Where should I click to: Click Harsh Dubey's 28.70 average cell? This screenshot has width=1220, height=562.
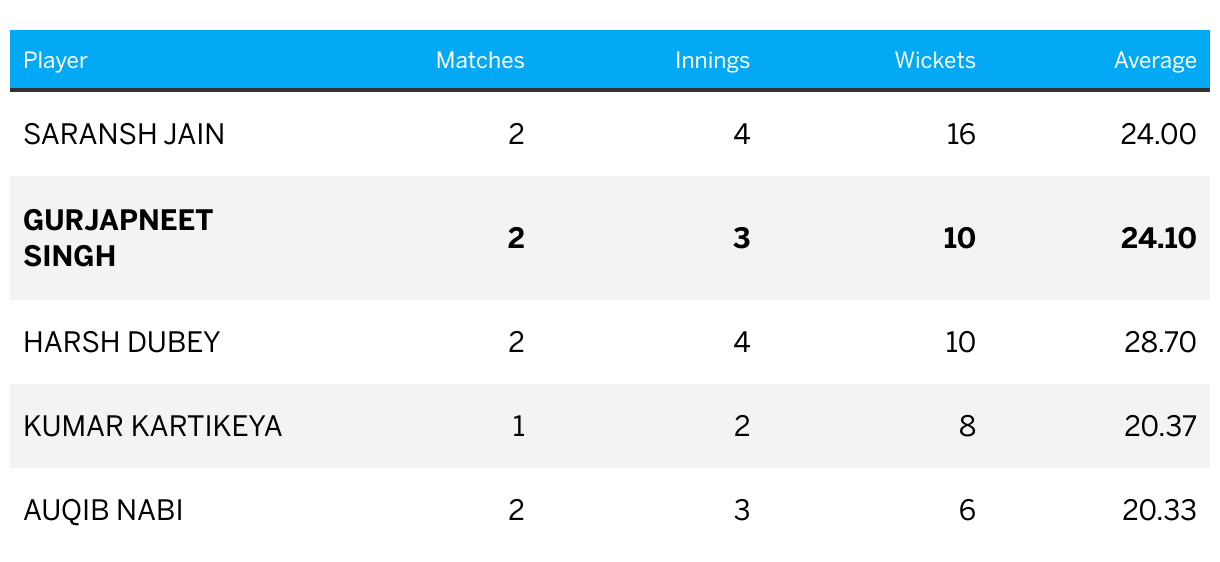pos(1160,342)
